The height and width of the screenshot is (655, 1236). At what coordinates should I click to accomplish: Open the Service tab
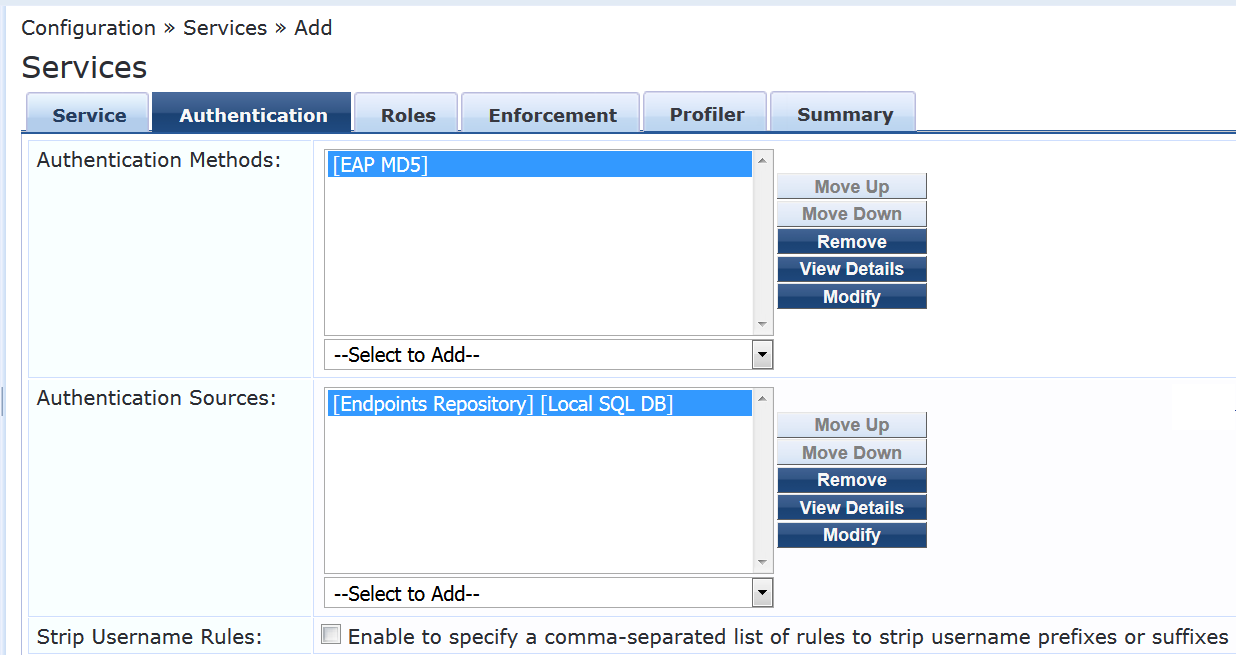[x=89, y=115]
